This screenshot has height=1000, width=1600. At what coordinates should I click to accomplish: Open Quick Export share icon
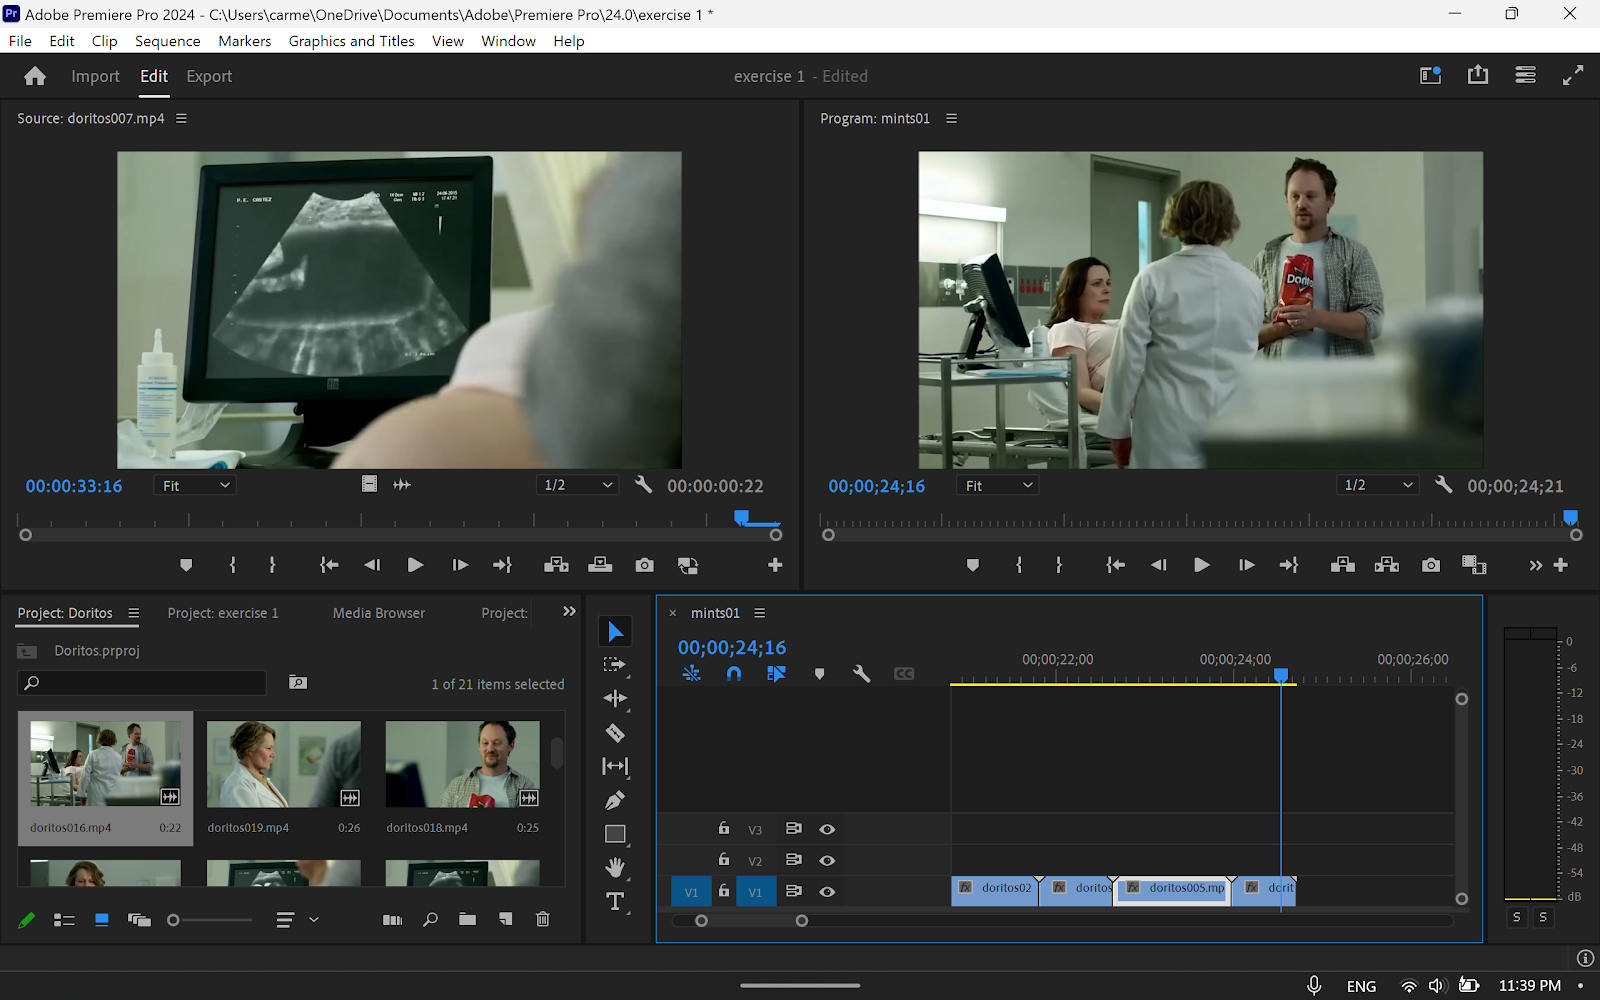pos(1478,75)
